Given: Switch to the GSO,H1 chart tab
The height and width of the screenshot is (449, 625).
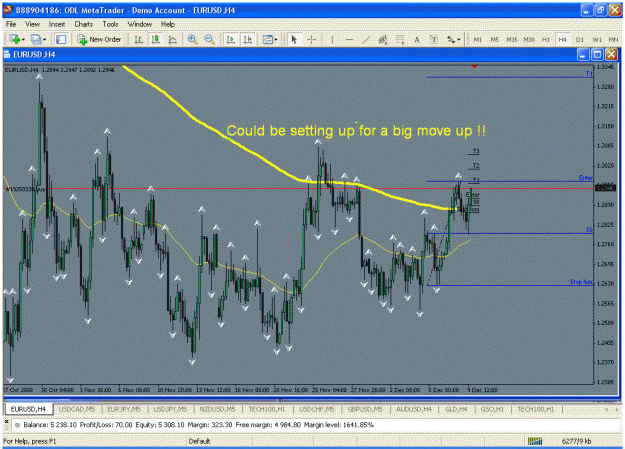Looking at the screenshot, I should pyautogui.click(x=492, y=409).
